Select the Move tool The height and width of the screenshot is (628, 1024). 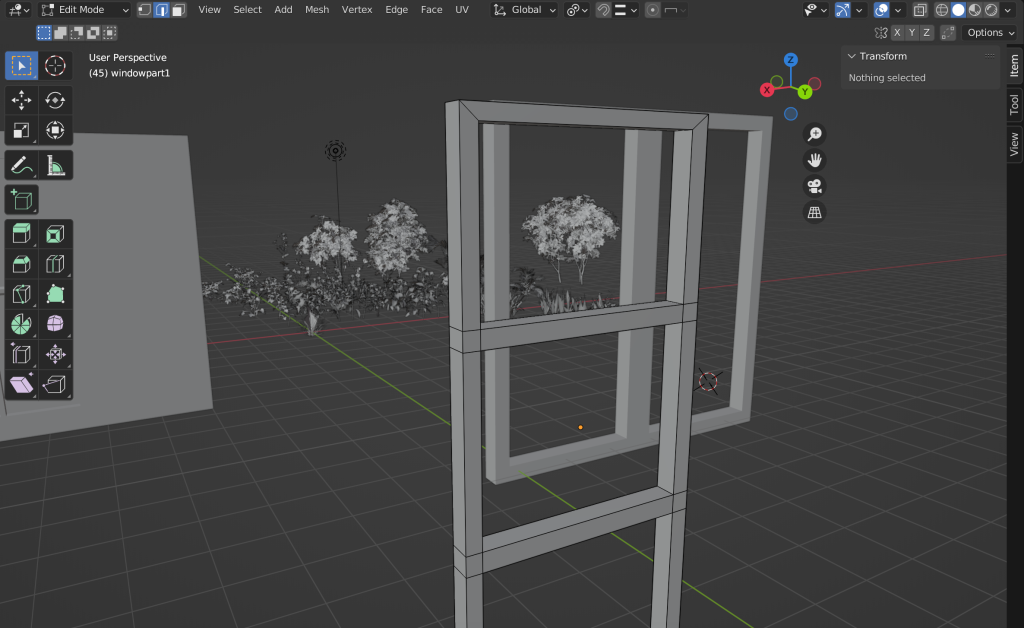pos(21,100)
